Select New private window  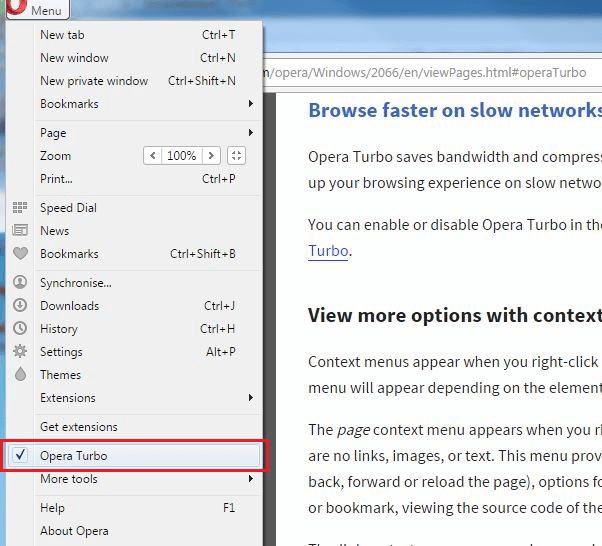pos(94,81)
